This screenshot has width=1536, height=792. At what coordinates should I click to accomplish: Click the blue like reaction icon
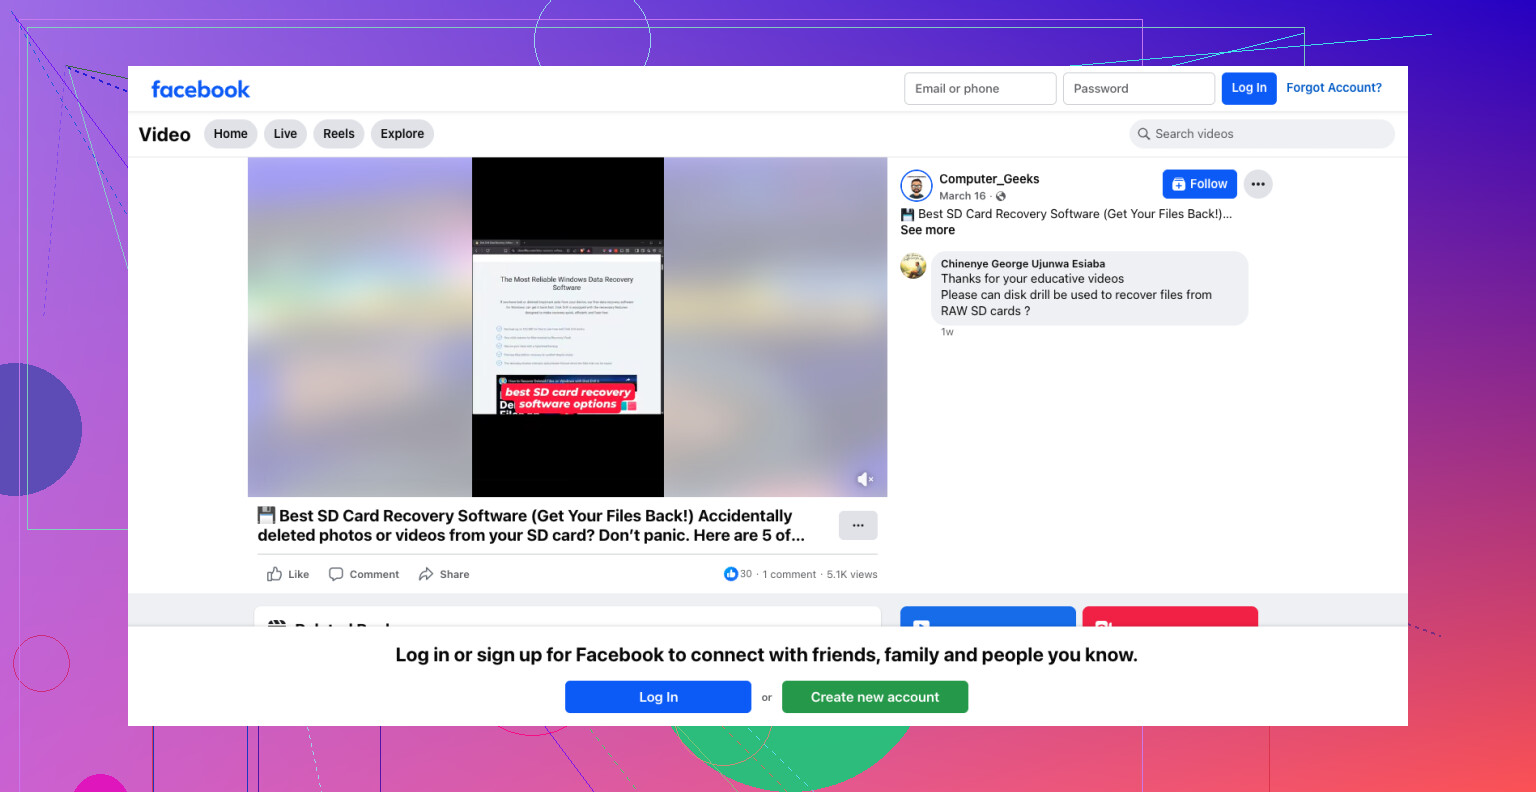pyautogui.click(x=730, y=574)
